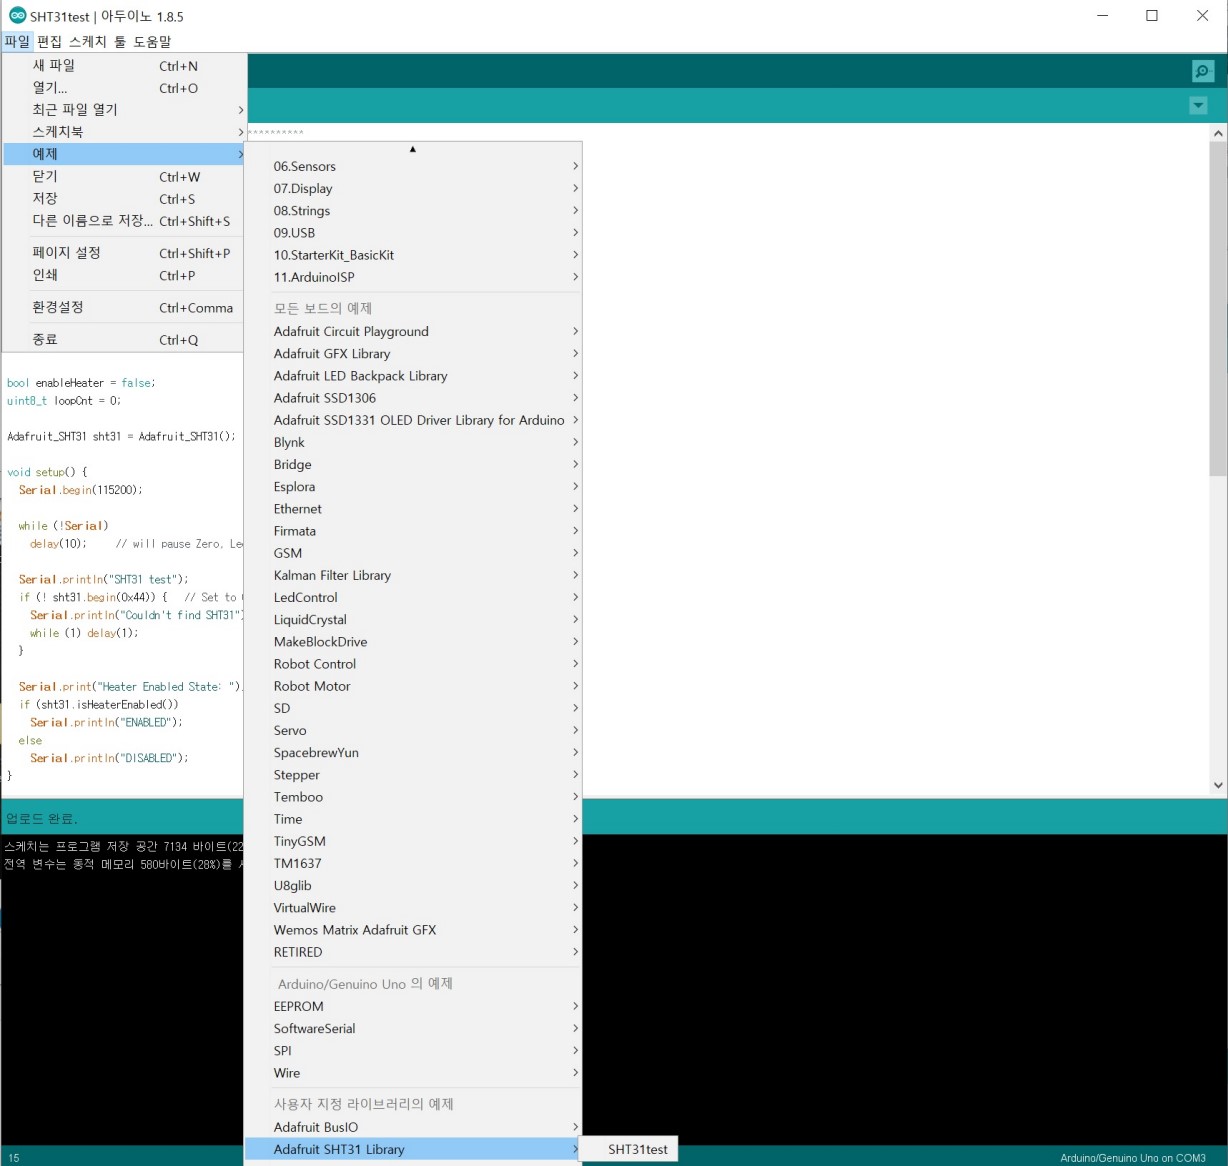The image size is (1228, 1166).
Task: Open the 편집 menu
Action: 49,41
